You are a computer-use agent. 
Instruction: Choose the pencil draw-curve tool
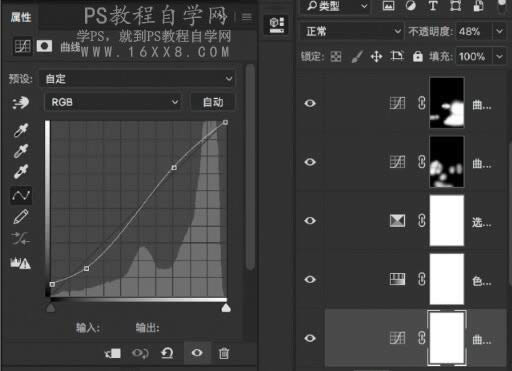[x=21, y=217]
